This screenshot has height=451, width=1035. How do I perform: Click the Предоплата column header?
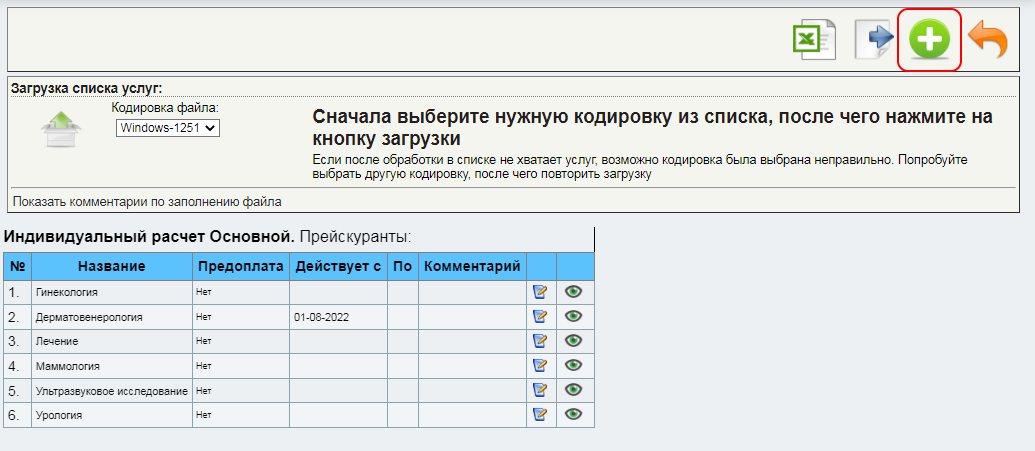point(240,266)
